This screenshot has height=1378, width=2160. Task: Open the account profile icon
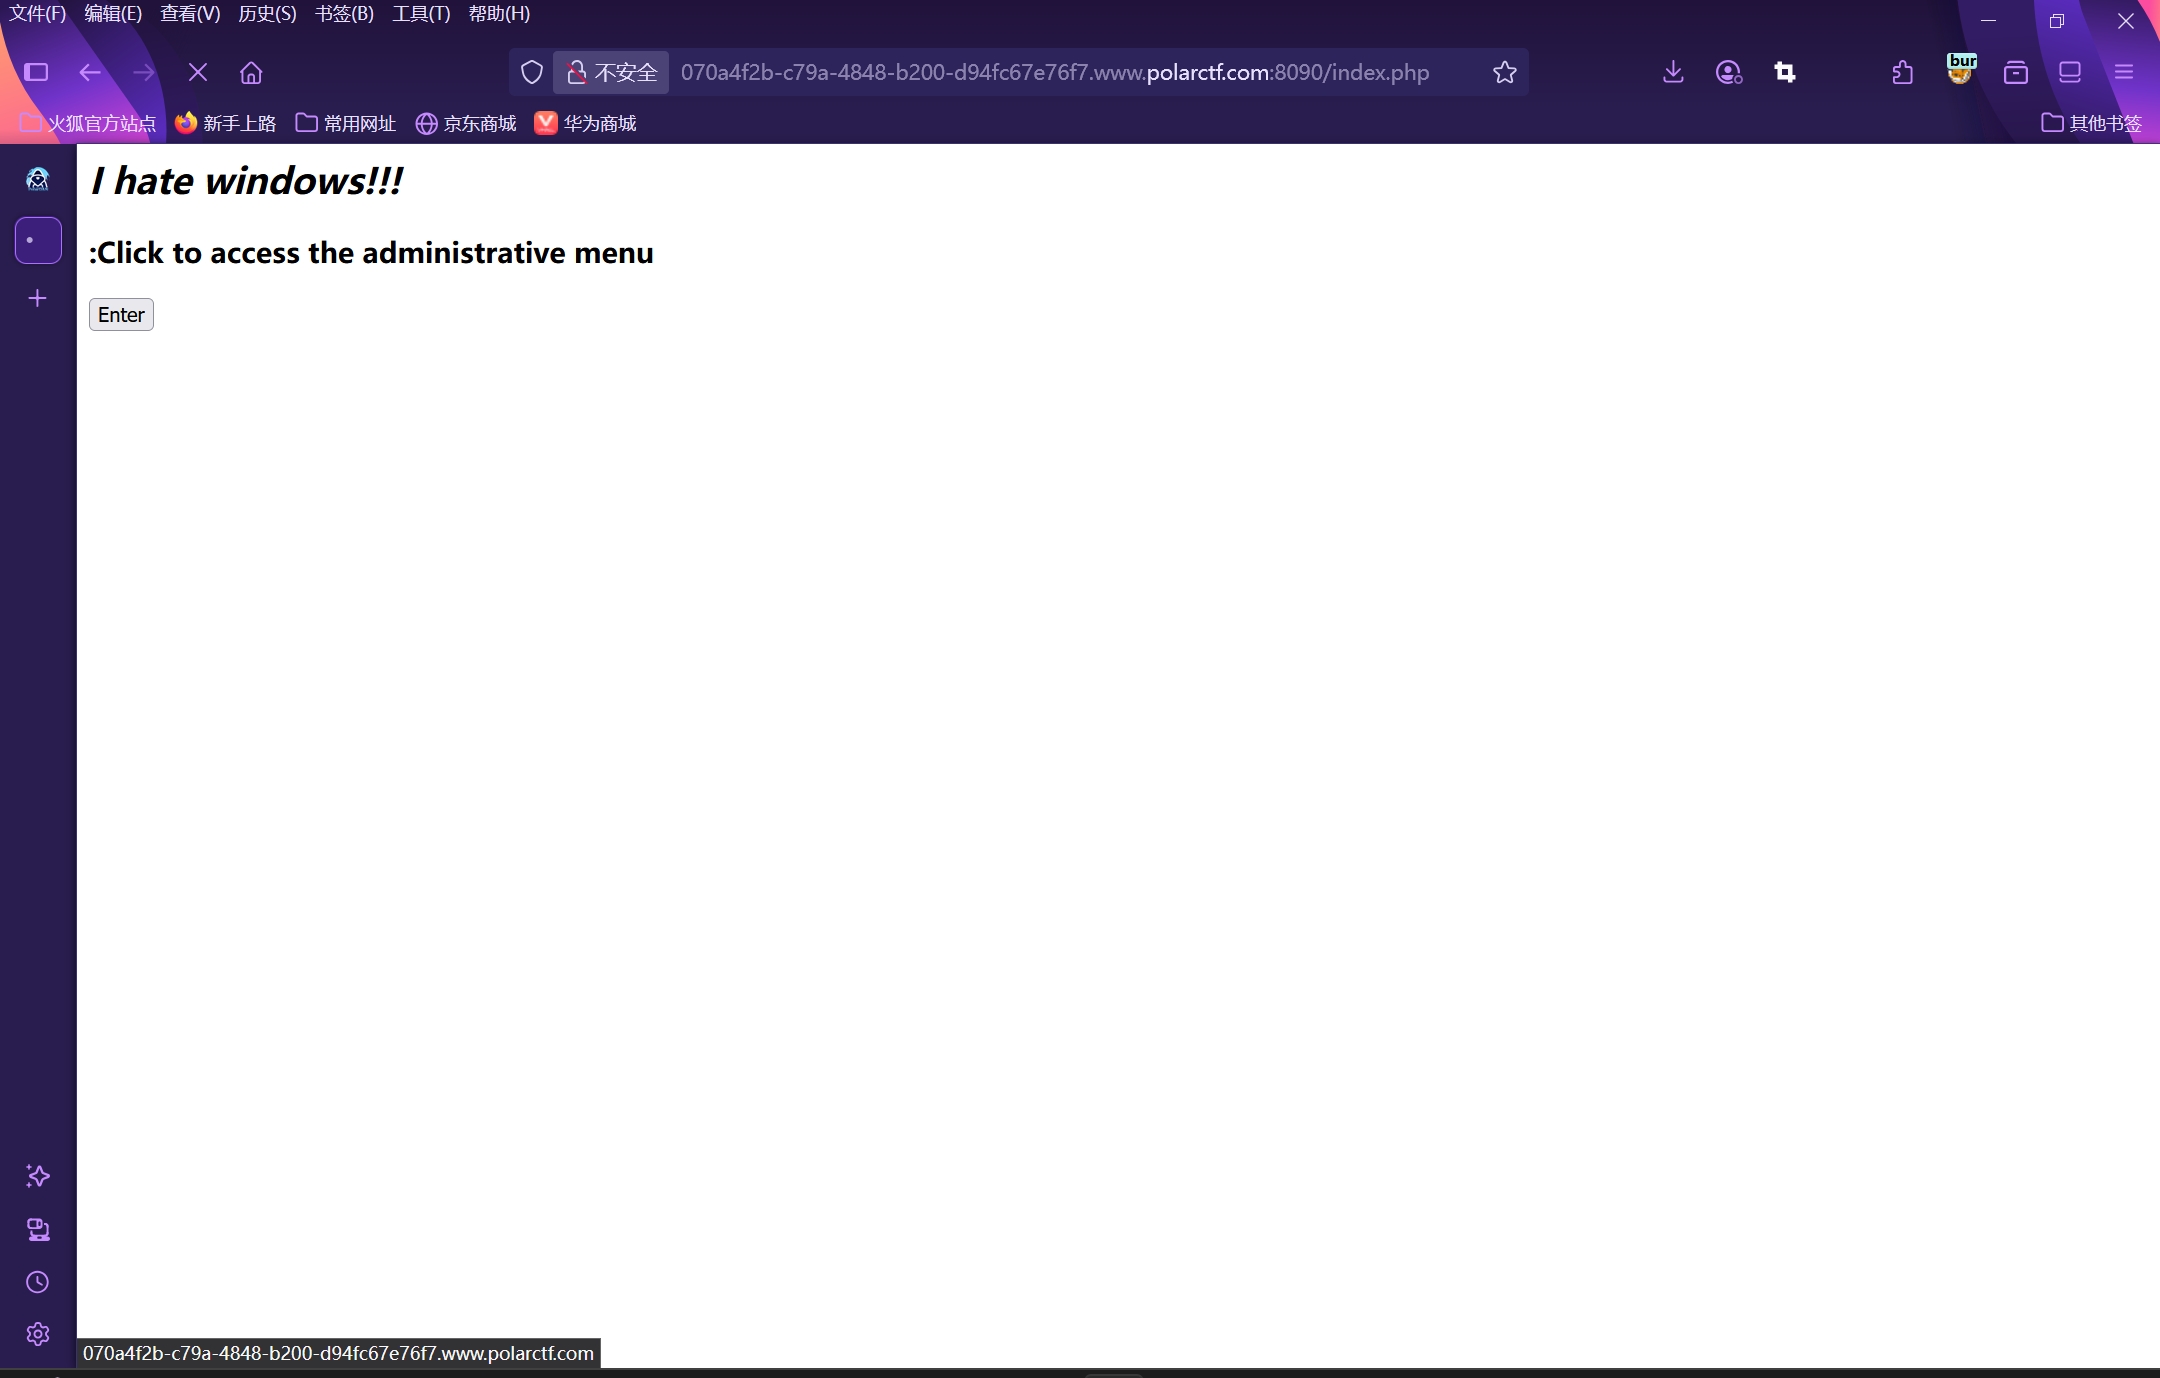point(1728,72)
